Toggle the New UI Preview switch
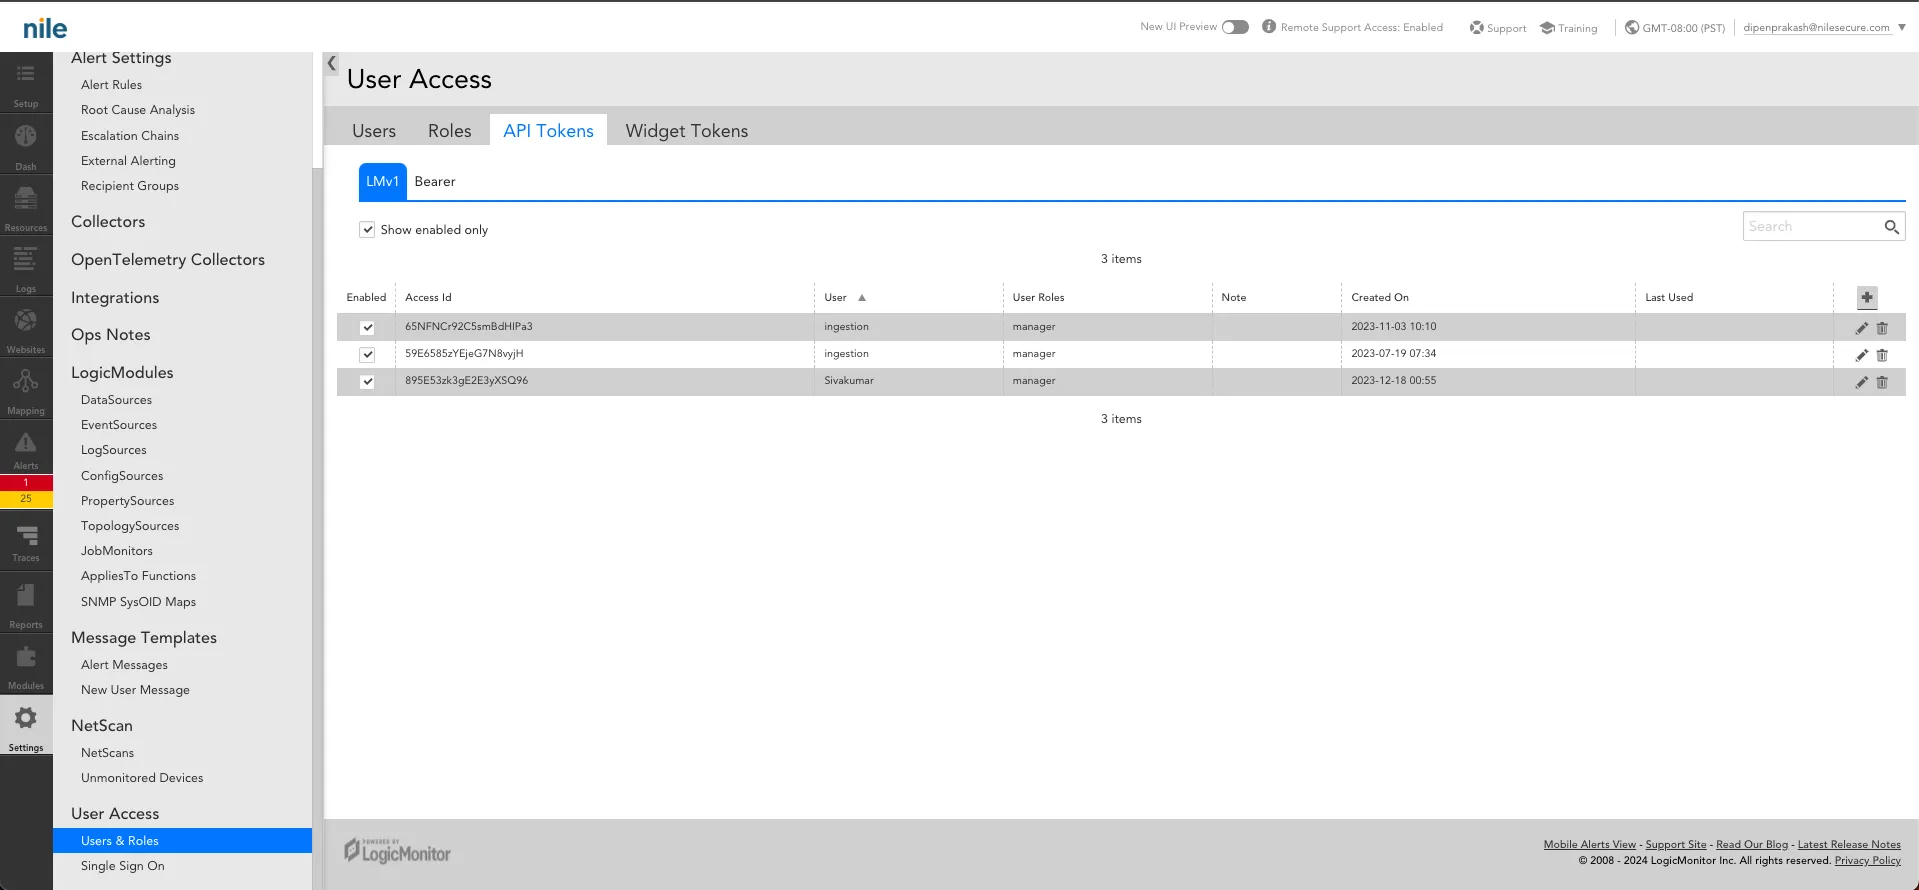 [1235, 27]
